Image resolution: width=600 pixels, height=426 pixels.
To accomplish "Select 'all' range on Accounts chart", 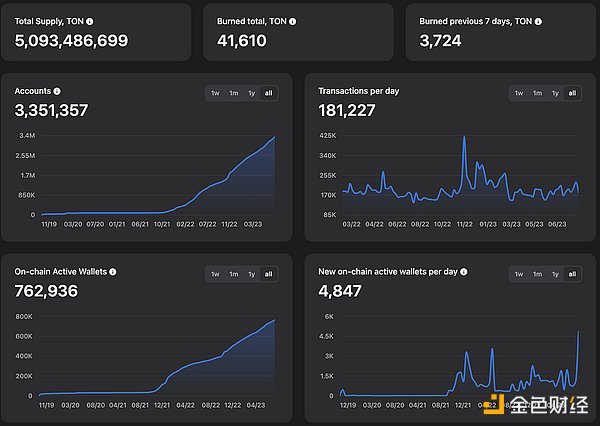I will pyautogui.click(x=268, y=93).
